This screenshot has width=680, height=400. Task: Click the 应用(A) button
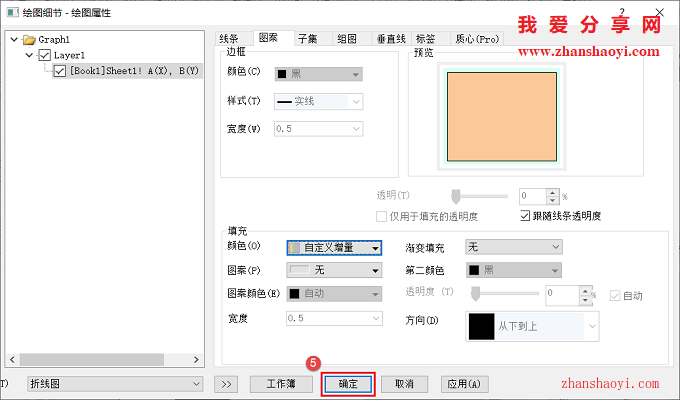[464, 384]
